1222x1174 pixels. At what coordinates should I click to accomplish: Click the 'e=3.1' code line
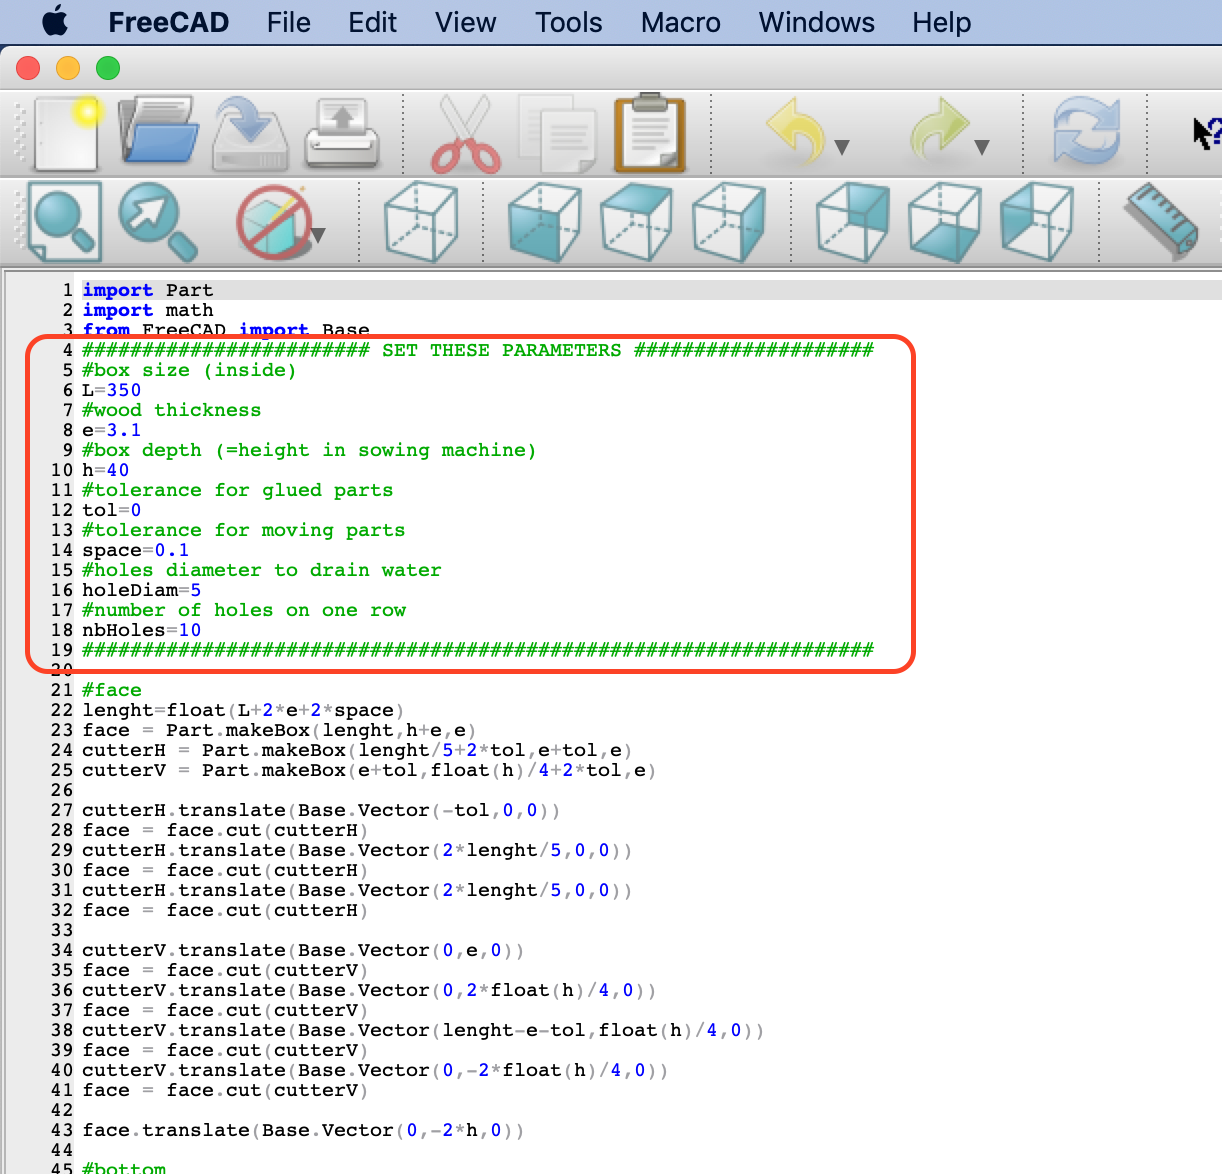tap(112, 430)
